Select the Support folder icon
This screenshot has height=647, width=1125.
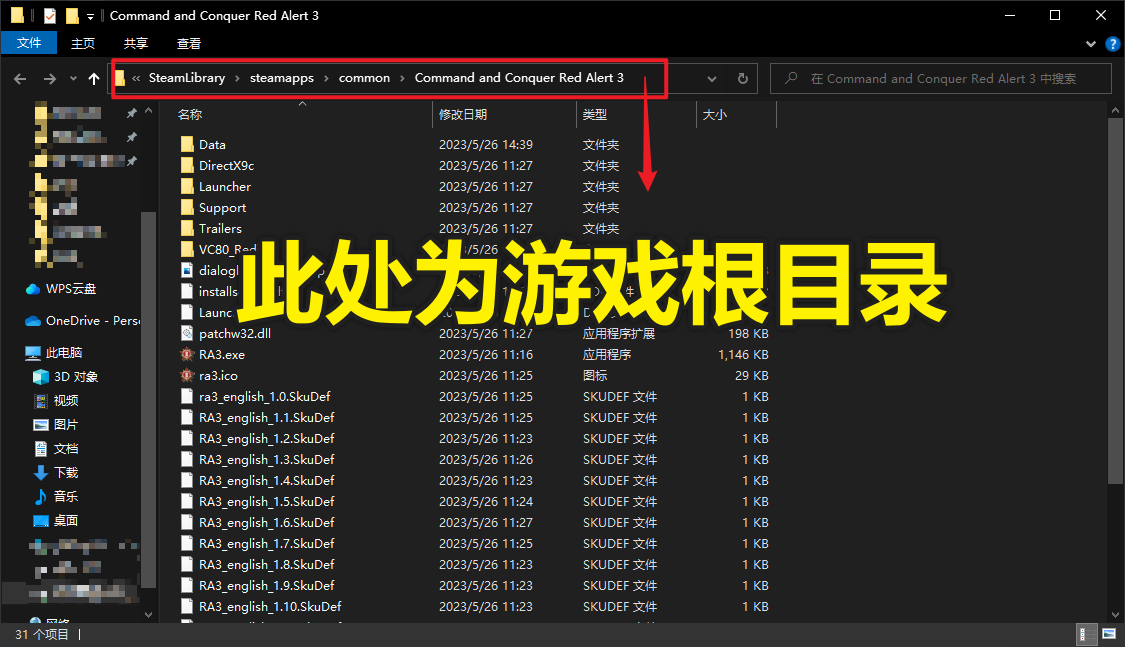click(x=187, y=207)
